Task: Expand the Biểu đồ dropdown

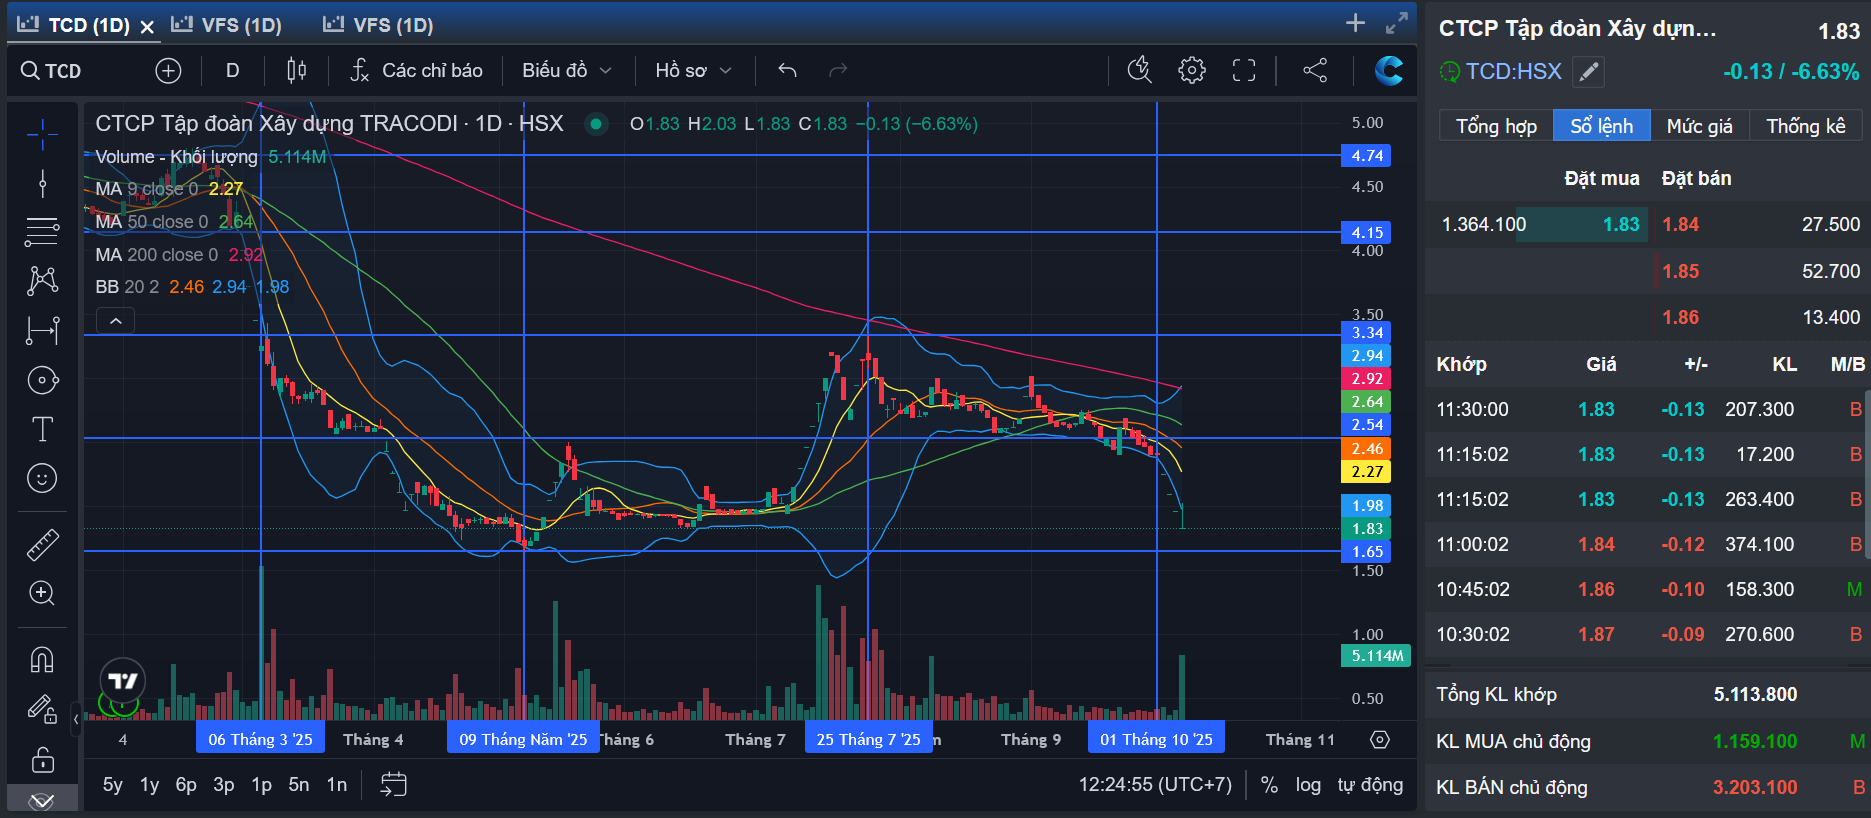Action: (x=566, y=71)
